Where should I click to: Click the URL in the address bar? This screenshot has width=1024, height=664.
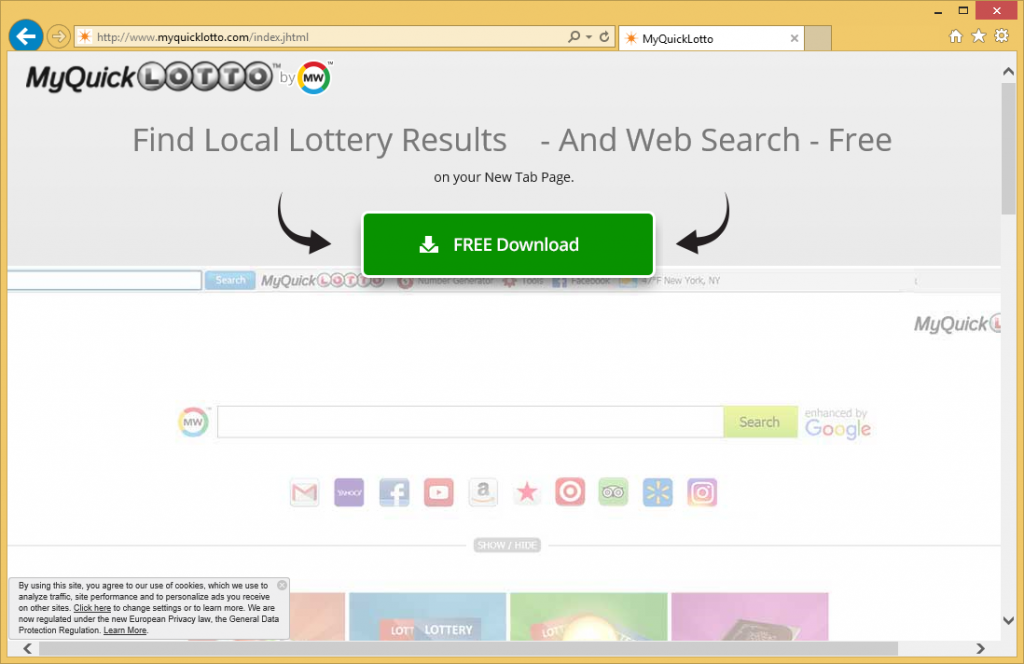202,37
